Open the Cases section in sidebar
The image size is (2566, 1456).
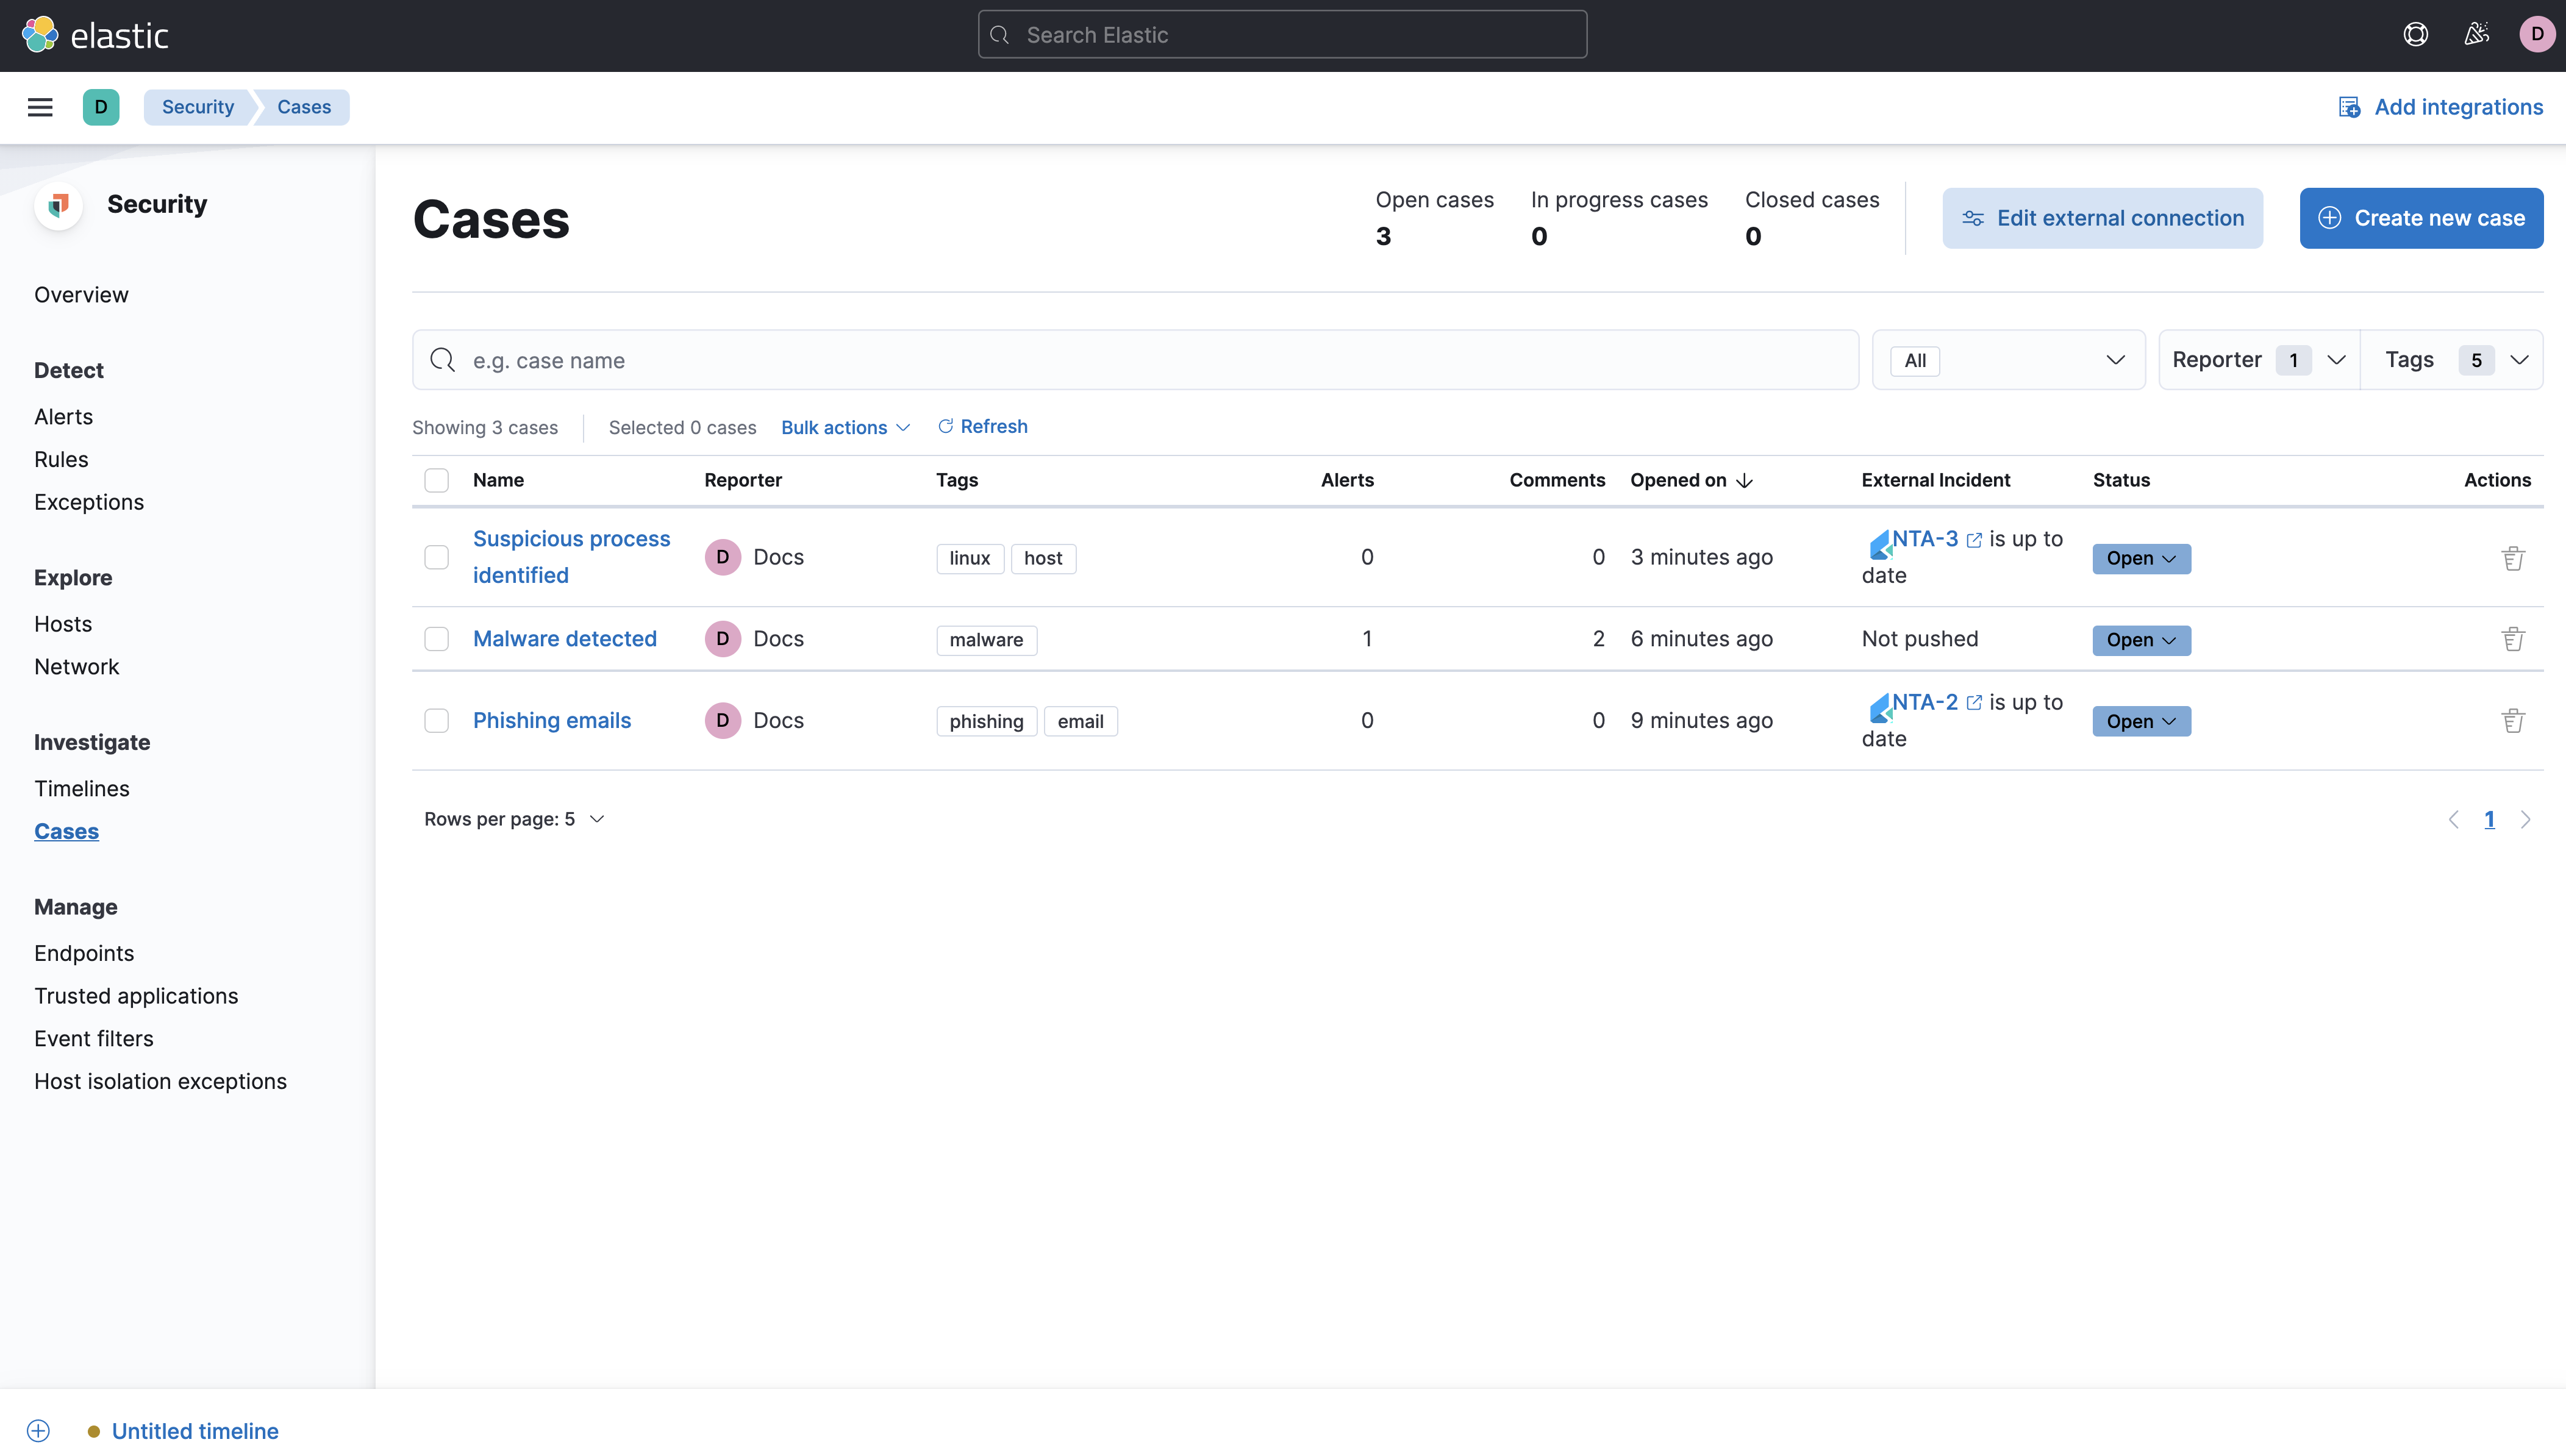point(65,830)
